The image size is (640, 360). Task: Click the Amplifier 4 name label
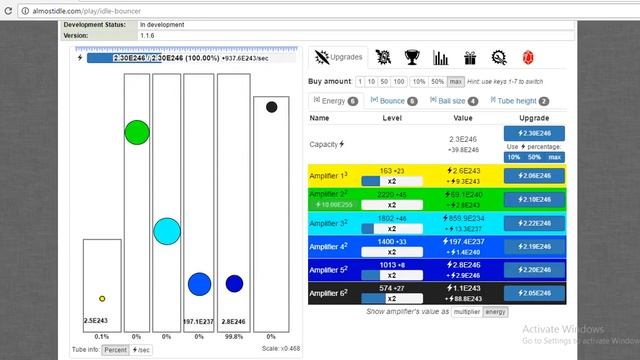point(329,247)
